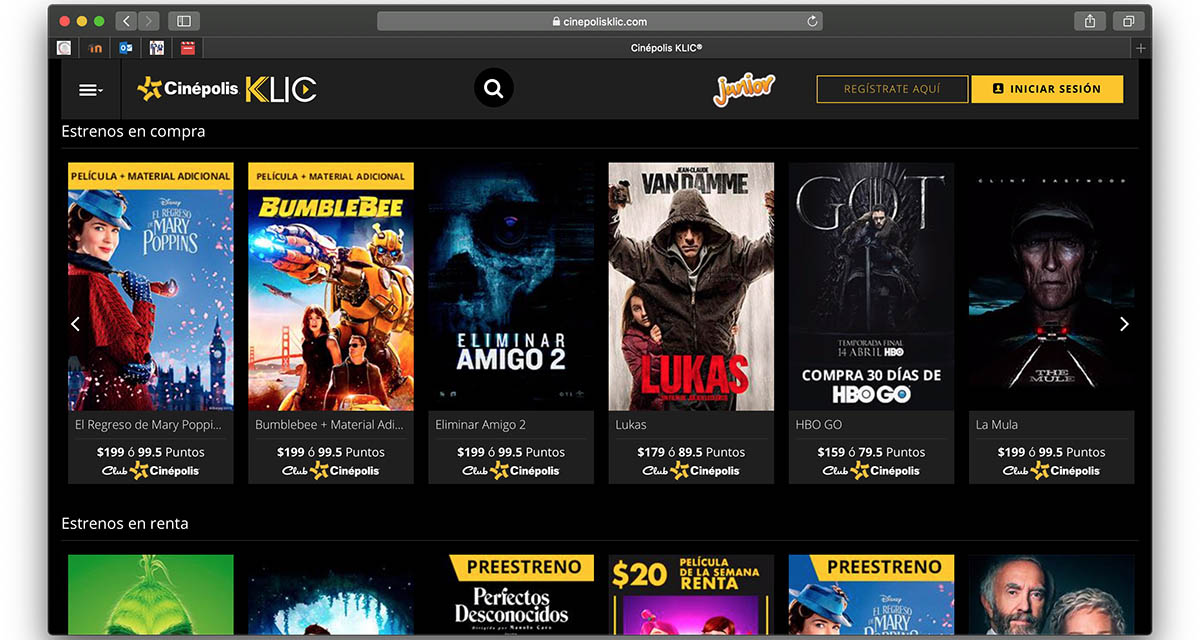Click the '$179 ó 89.5 Puntos' price
The height and width of the screenshot is (640, 1200).
[x=691, y=452]
